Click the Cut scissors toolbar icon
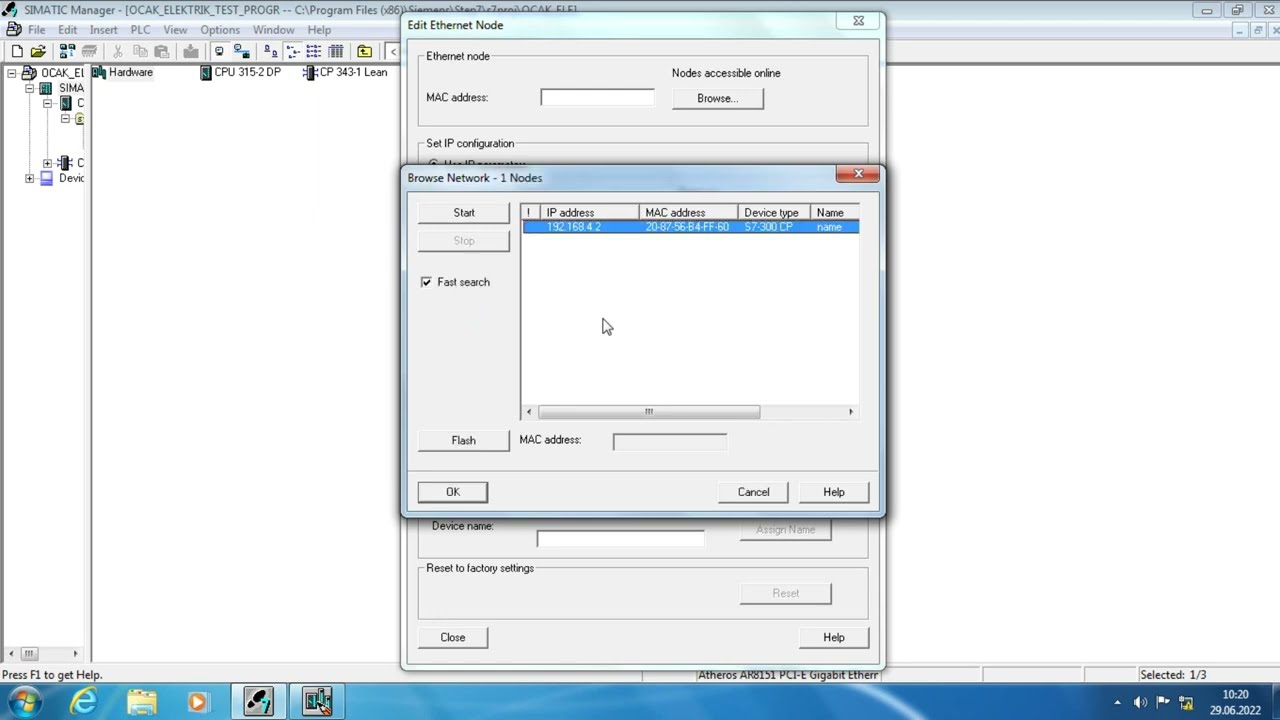This screenshot has width=1280, height=720. click(x=117, y=52)
